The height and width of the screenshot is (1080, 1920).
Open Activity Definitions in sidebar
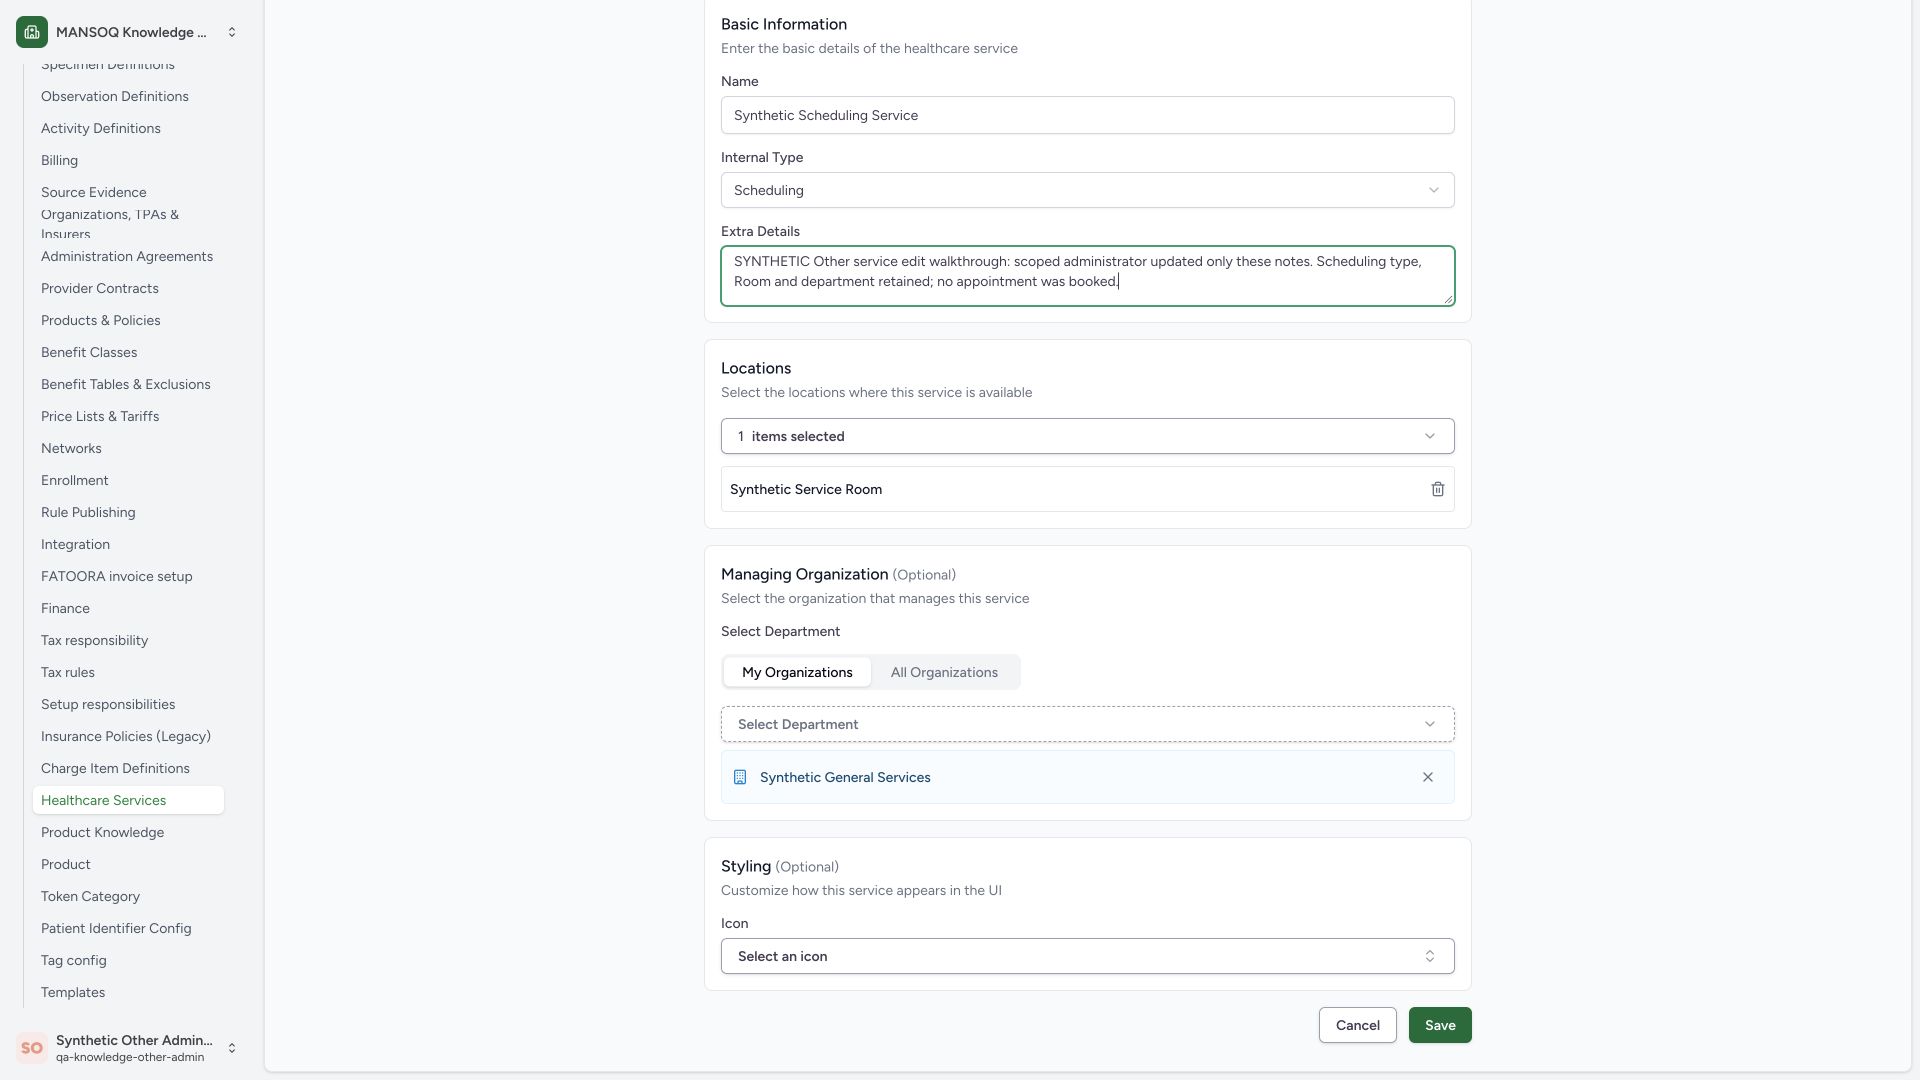[100, 128]
